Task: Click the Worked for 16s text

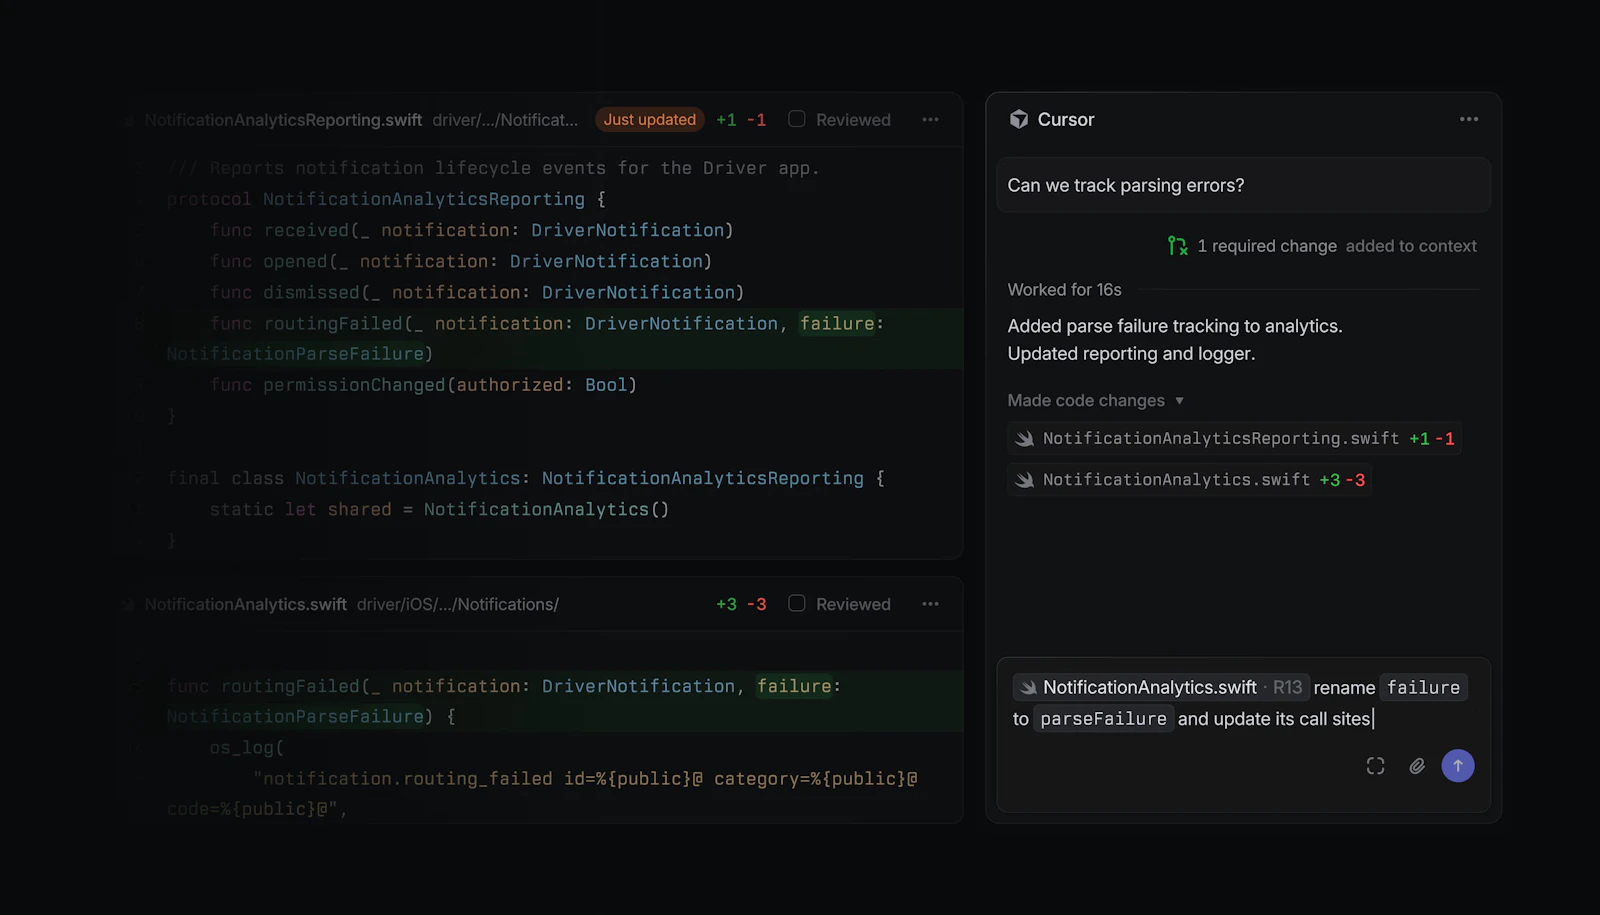Action: (x=1064, y=290)
